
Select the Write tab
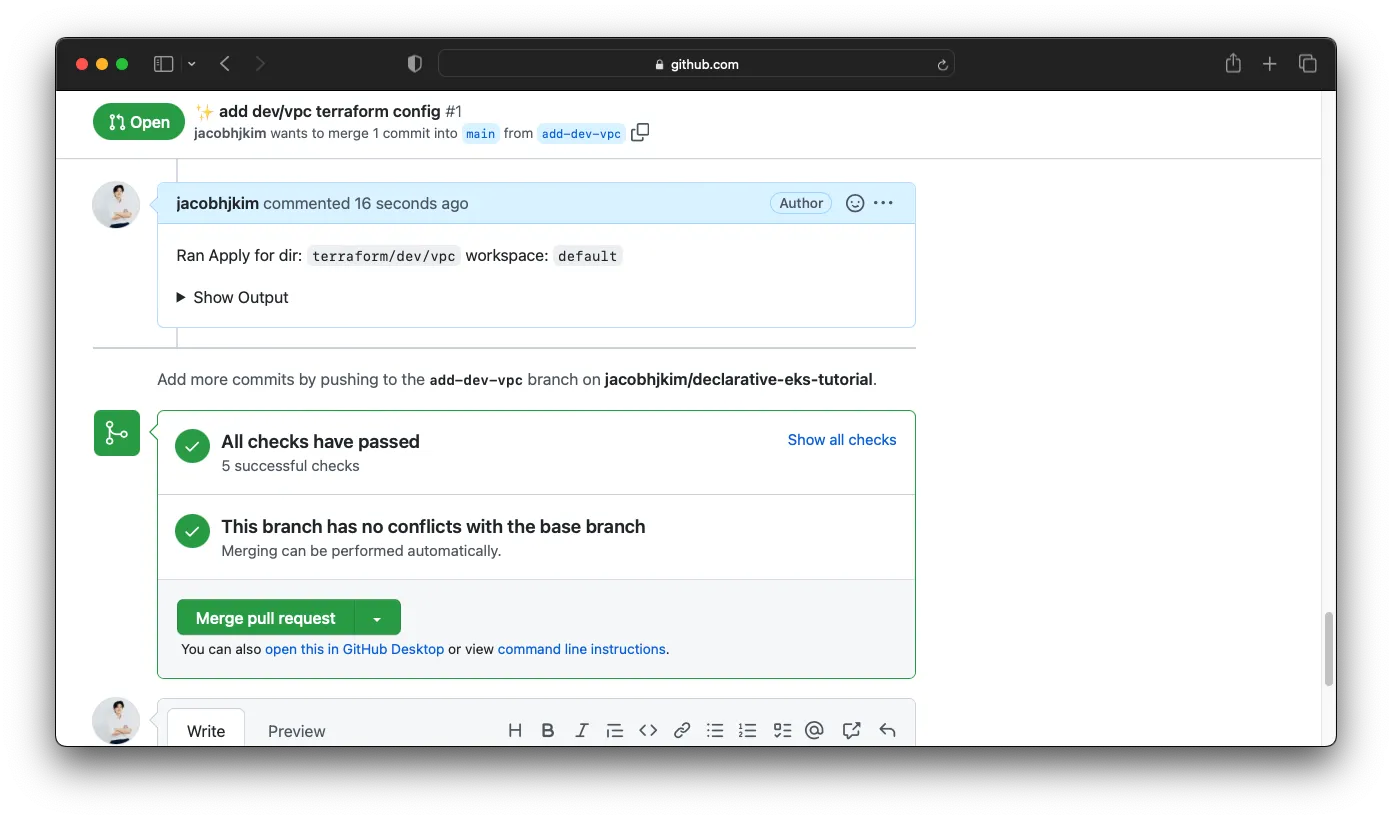click(205, 731)
